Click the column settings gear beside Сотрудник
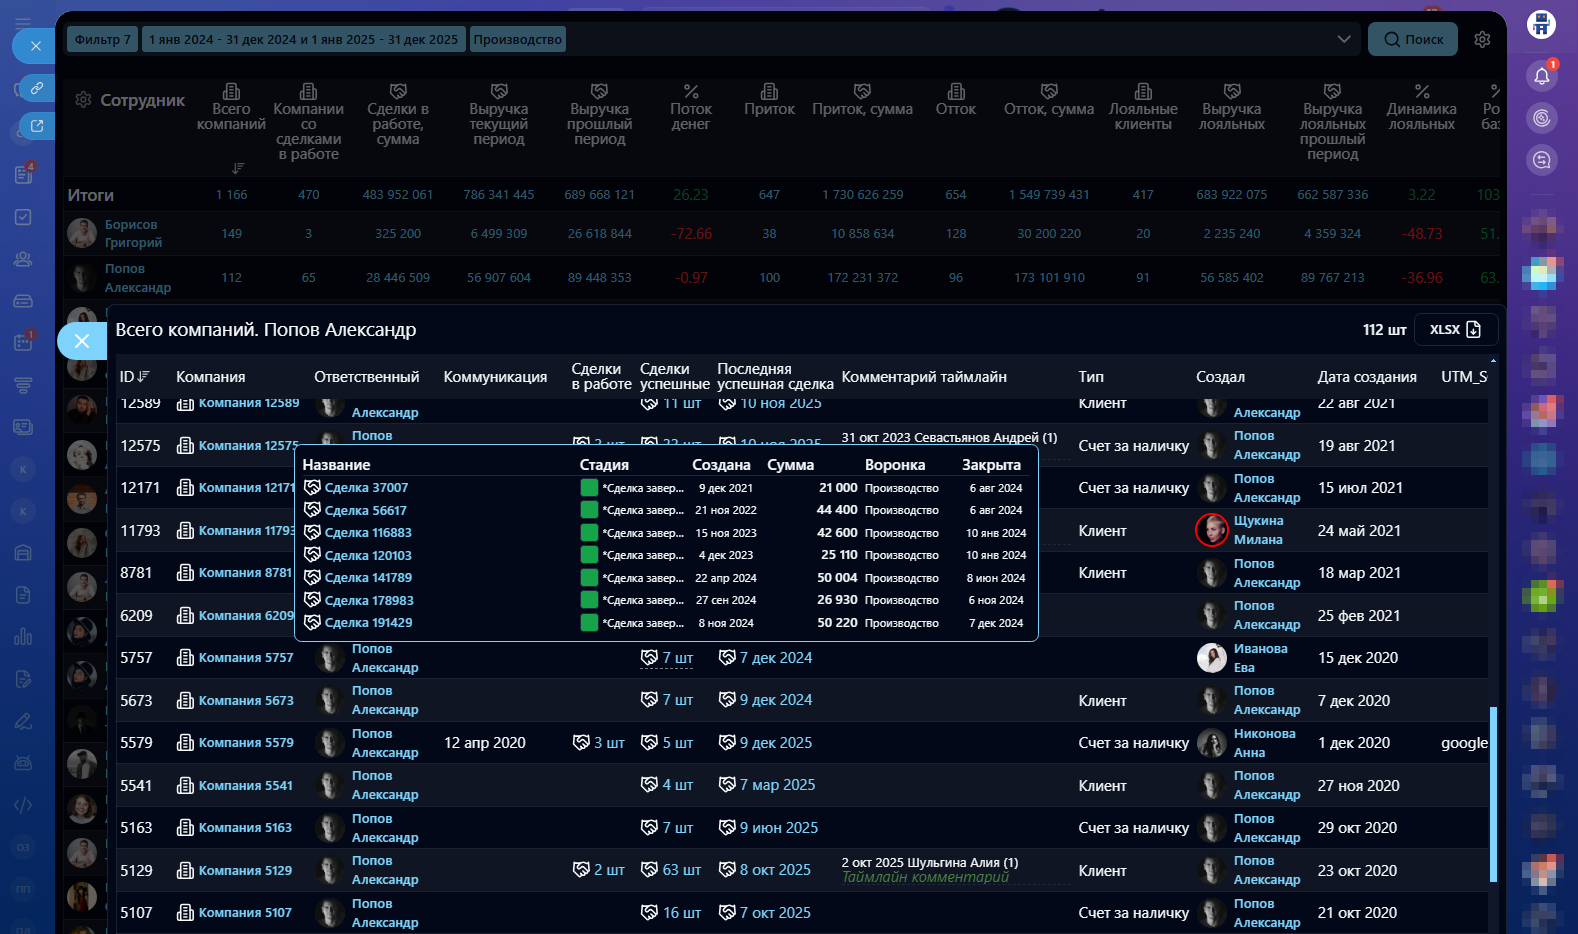Image resolution: width=1578 pixels, height=934 pixels. click(x=83, y=100)
